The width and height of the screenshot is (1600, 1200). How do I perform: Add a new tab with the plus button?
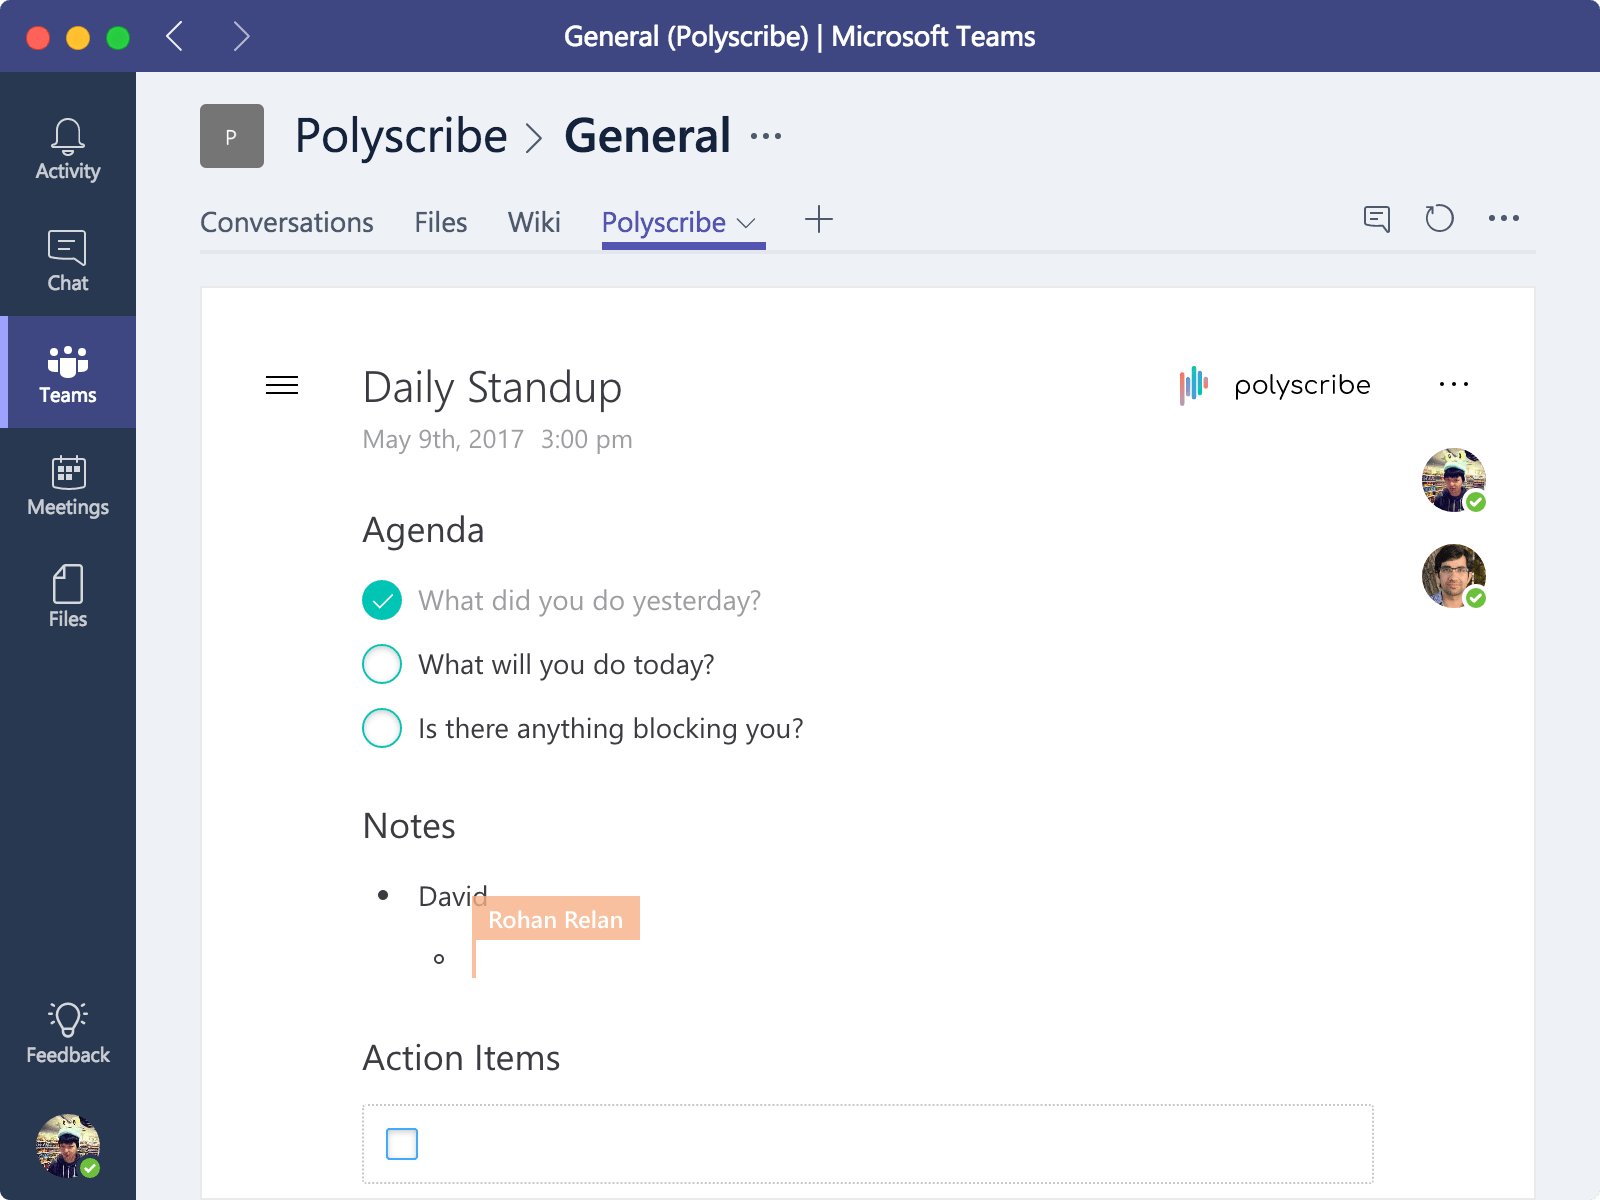[819, 219]
